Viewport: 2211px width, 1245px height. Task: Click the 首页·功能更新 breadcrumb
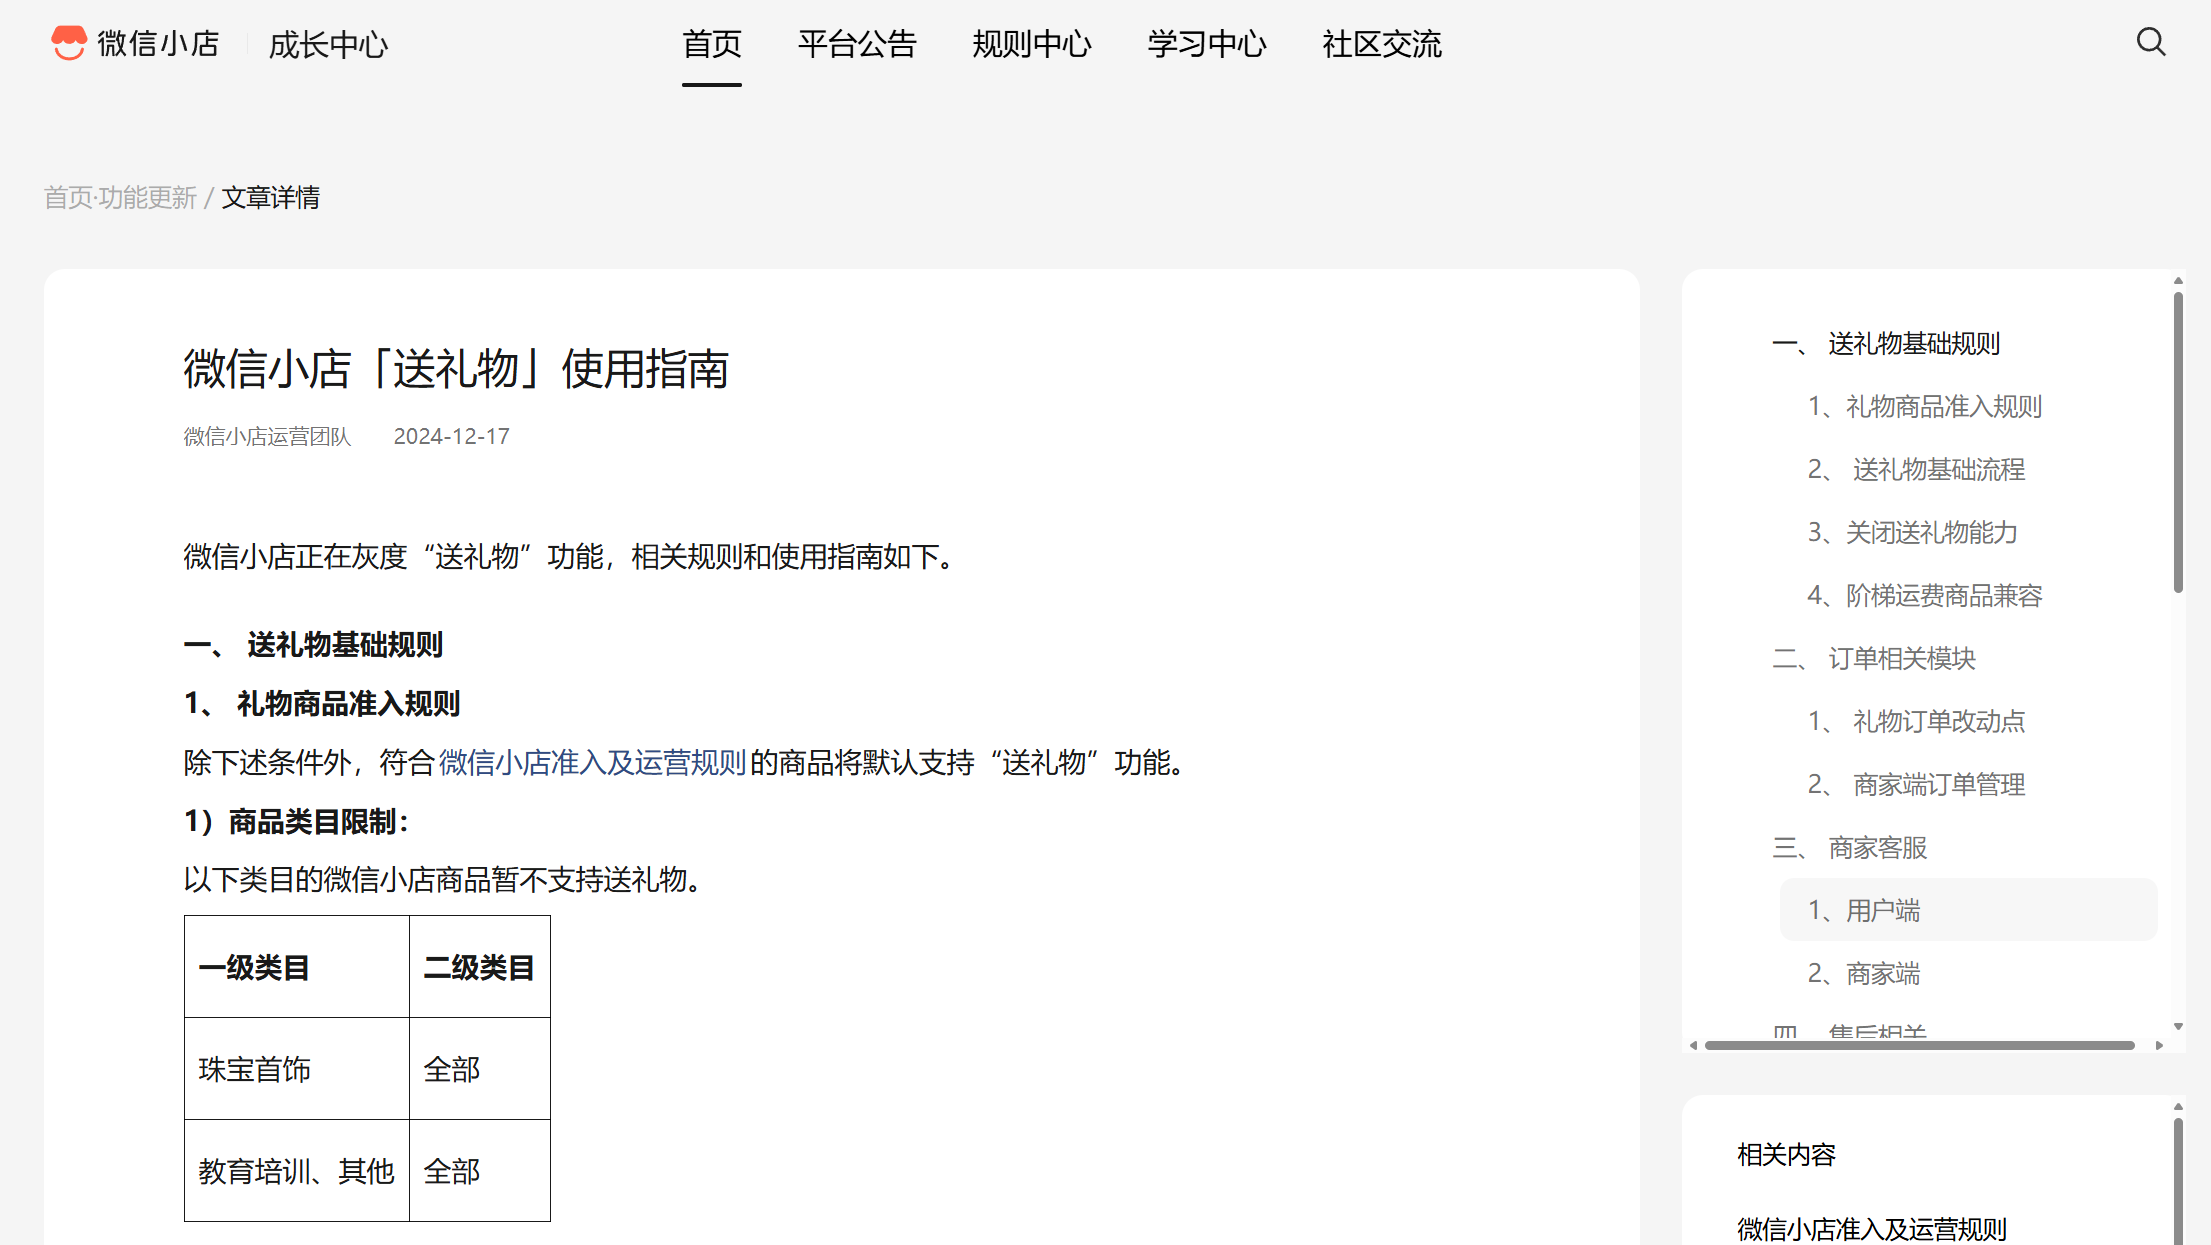[121, 198]
